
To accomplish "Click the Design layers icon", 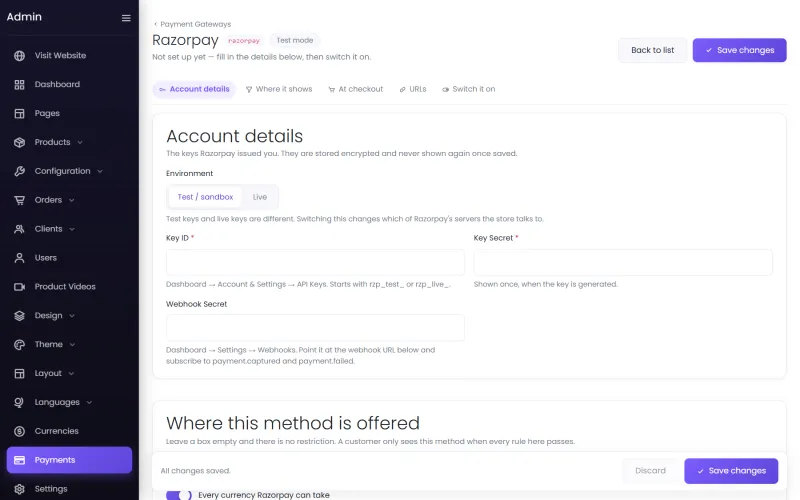I will (x=19, y=316).
